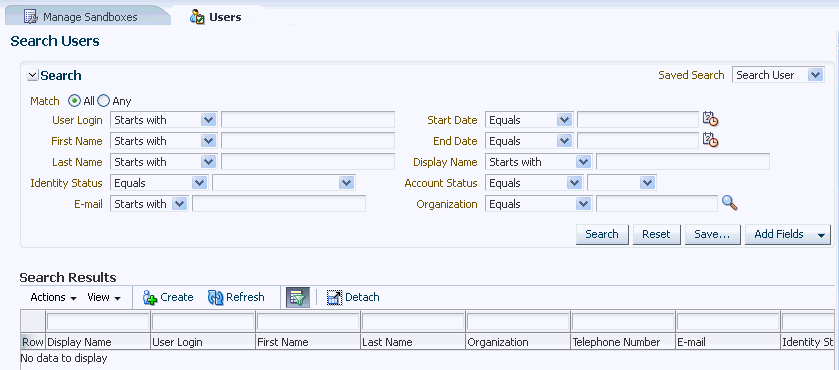Image resolution: width=839 pixels, height=370 pixels.
Task: Click the filter box above First Name column
Action: [308, 322]
